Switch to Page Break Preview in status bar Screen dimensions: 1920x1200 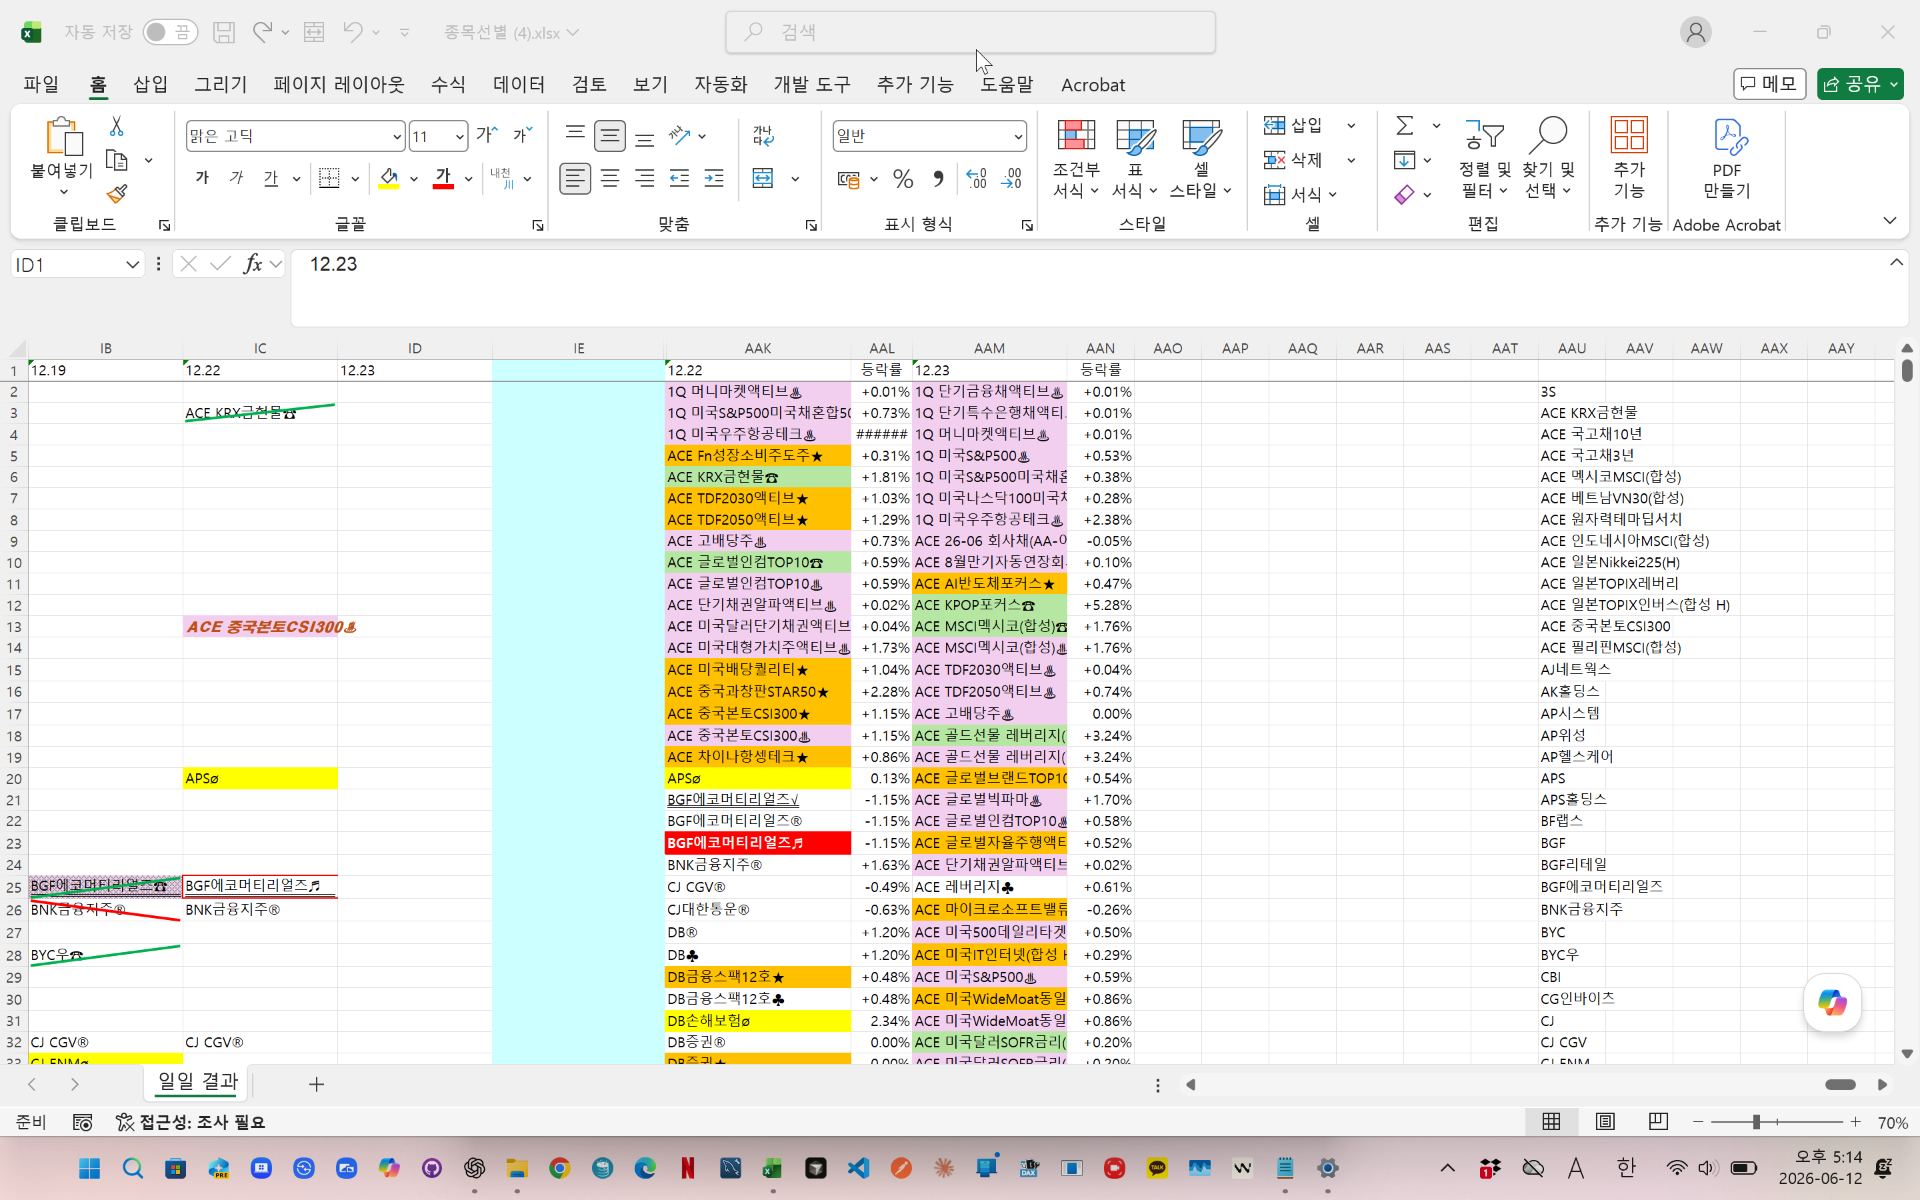(1658, 1122)
